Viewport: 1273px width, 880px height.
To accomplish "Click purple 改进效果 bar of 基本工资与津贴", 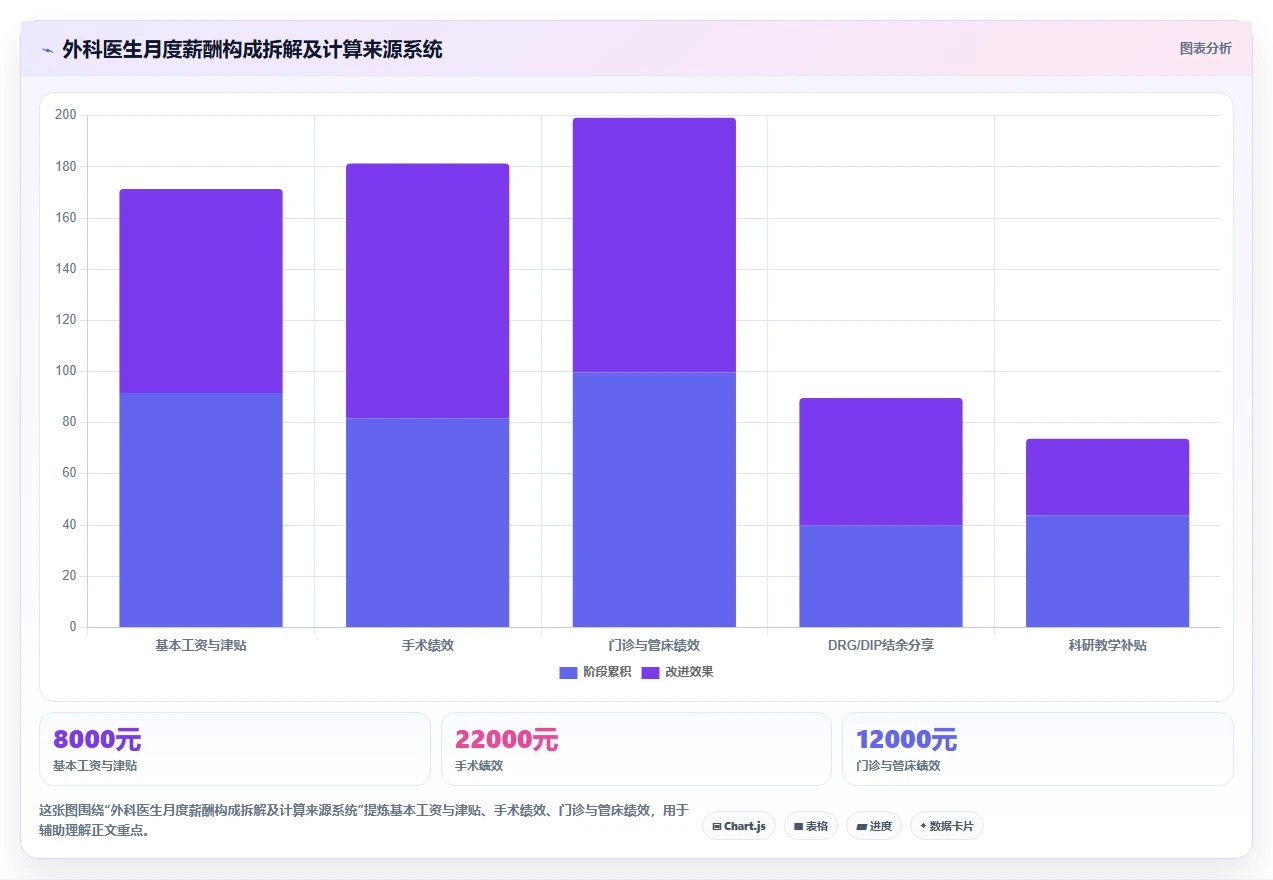I will pyautogui.click(x=201, y=291).
